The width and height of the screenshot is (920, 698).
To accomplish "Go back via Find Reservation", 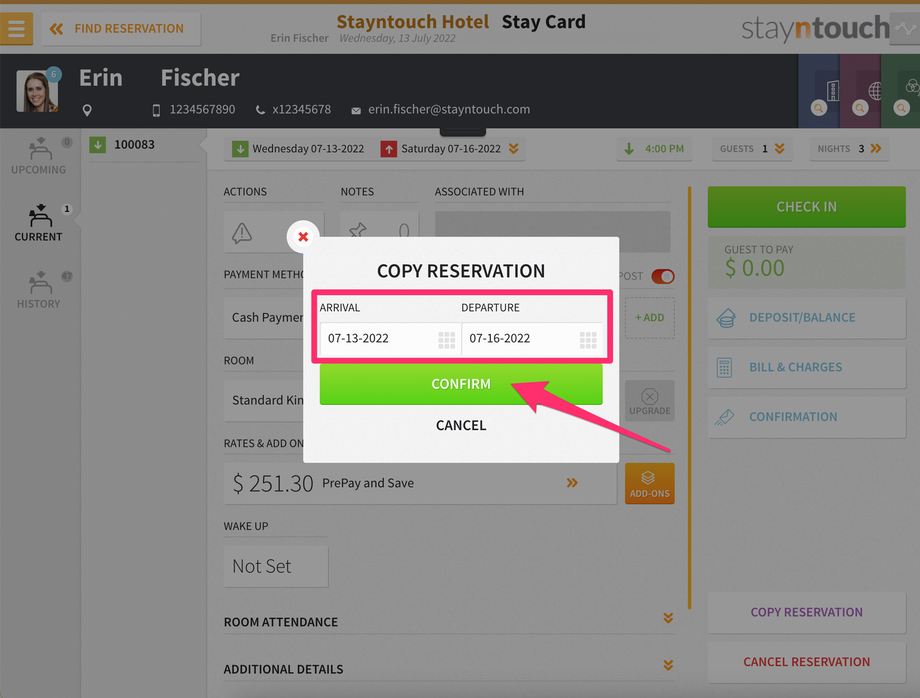I will tap(121, 29).
